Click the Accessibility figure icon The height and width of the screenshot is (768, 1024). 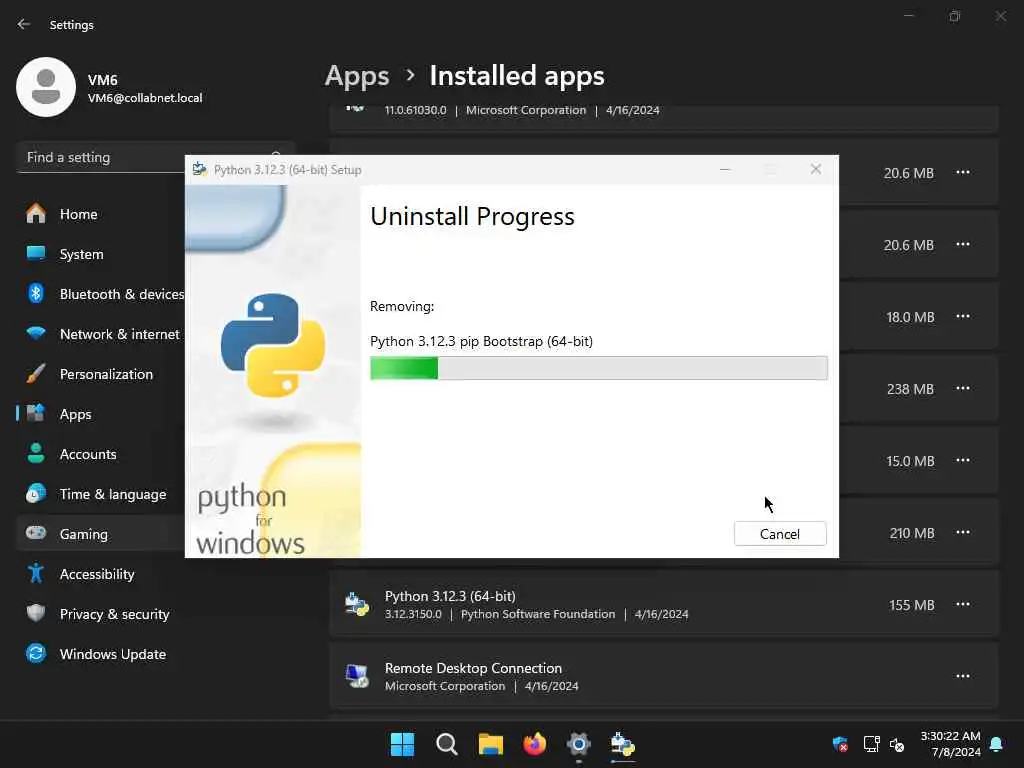(36, 573)
